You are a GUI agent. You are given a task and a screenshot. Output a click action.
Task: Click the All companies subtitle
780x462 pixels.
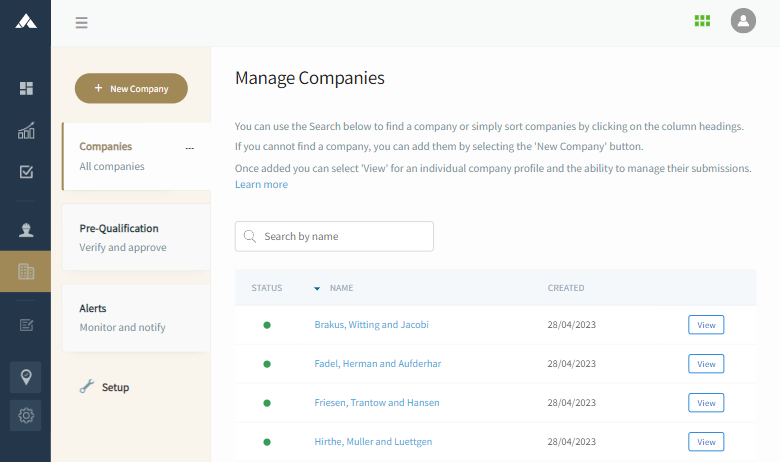click(x=112, y=167)
